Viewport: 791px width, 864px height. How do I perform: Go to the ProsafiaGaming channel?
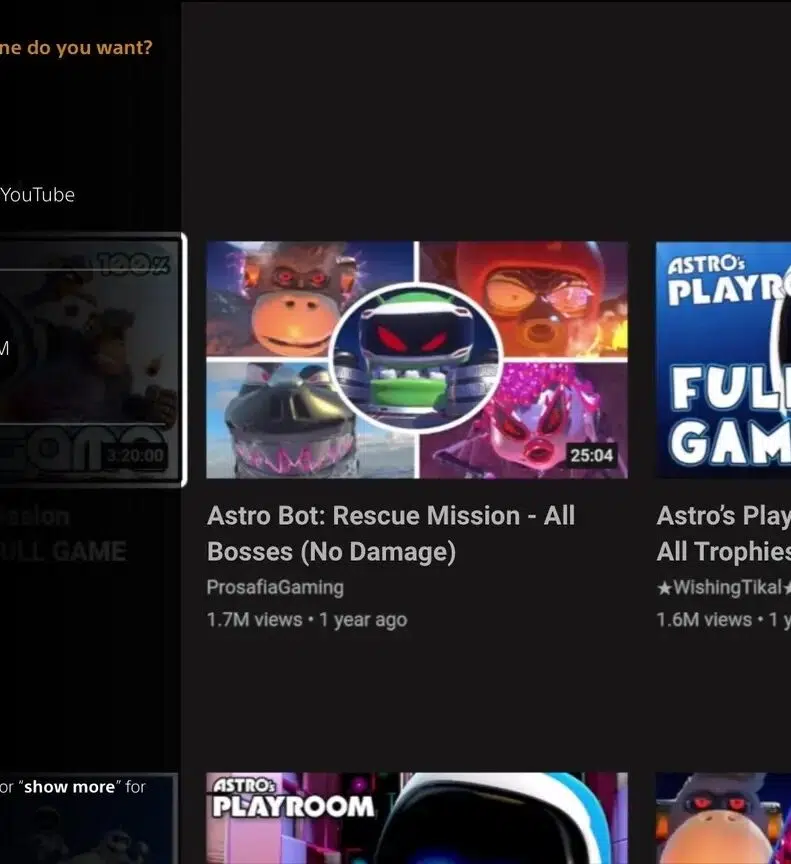point(275,587)
